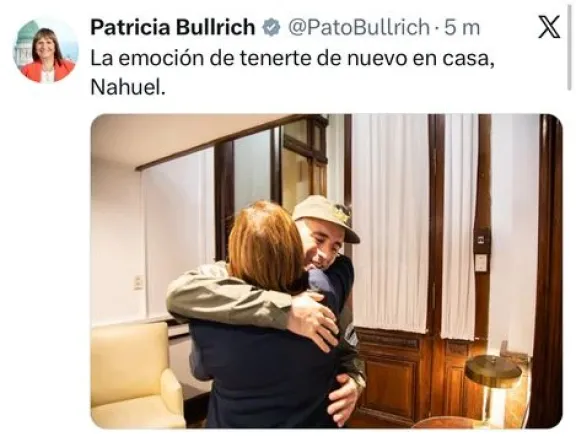Click the man's hand on her back
Viewport: 576px width, 442px height.
click(314, 319)
